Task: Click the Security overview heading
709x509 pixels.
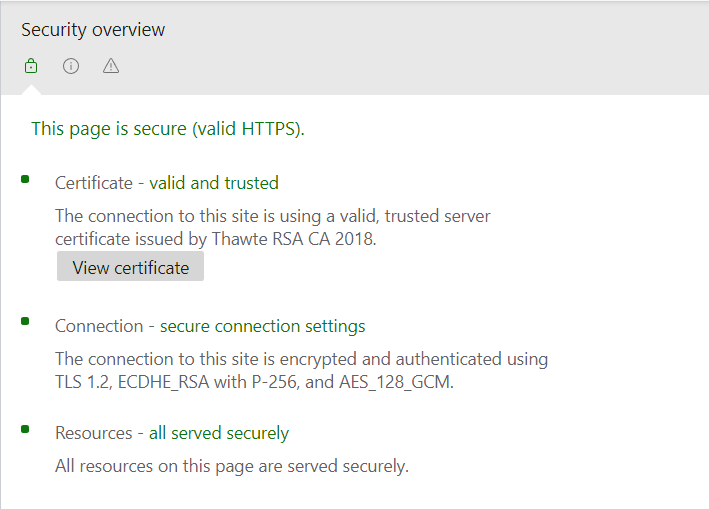Action: tap(93, 30)
